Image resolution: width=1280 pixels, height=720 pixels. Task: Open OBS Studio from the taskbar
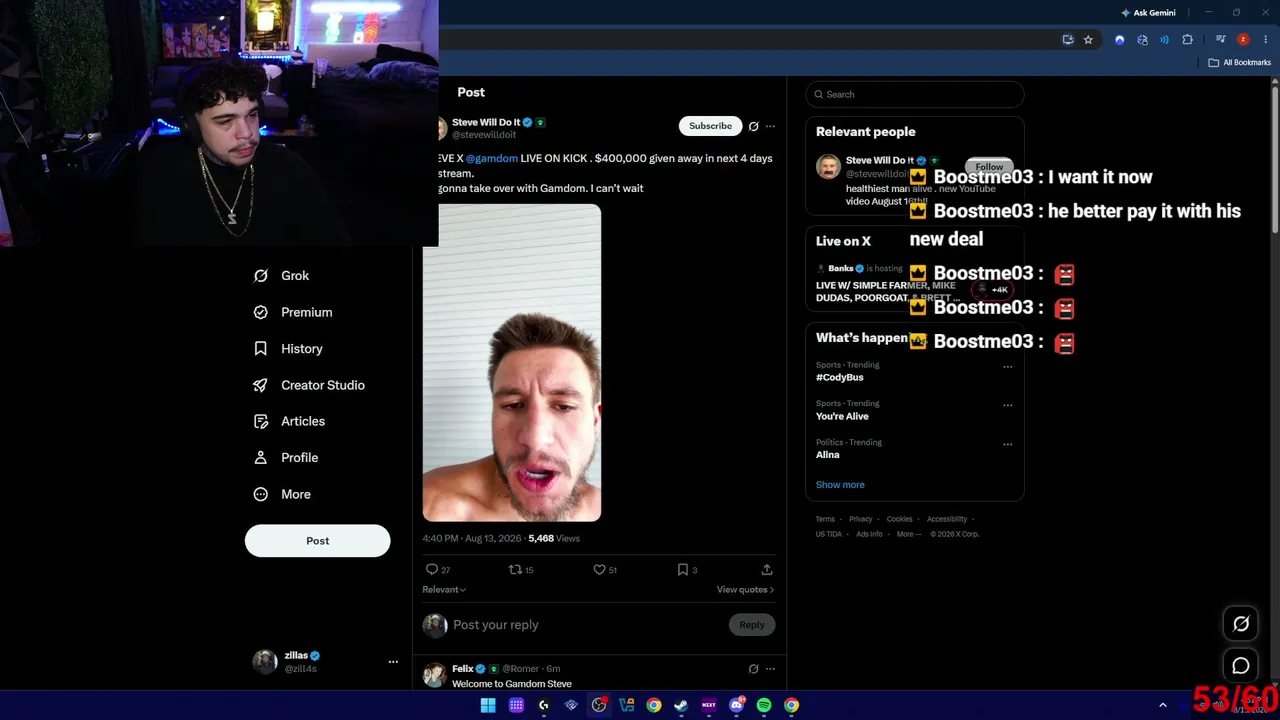[x=599, y=705]
